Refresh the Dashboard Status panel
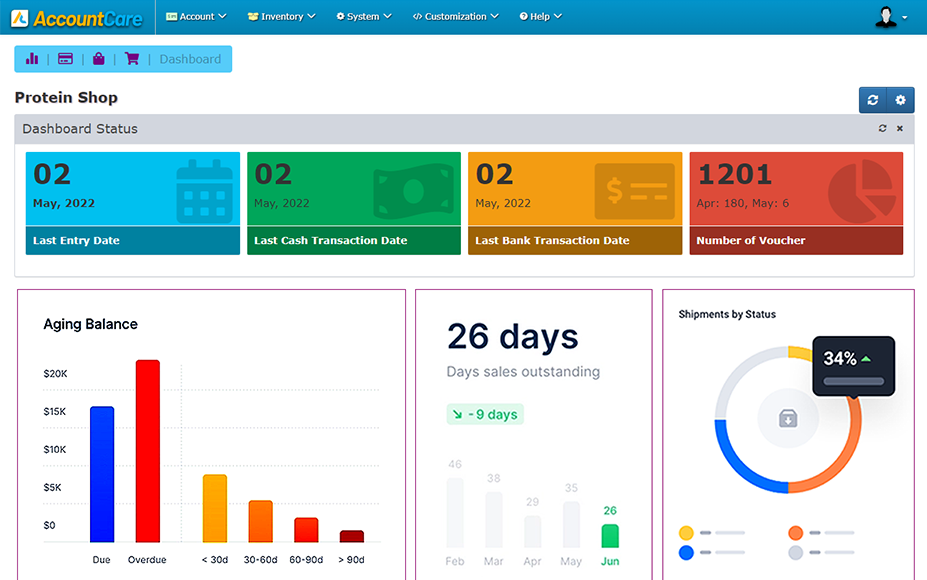Screen dimensions: 927x580 click(x=882, y=129)
